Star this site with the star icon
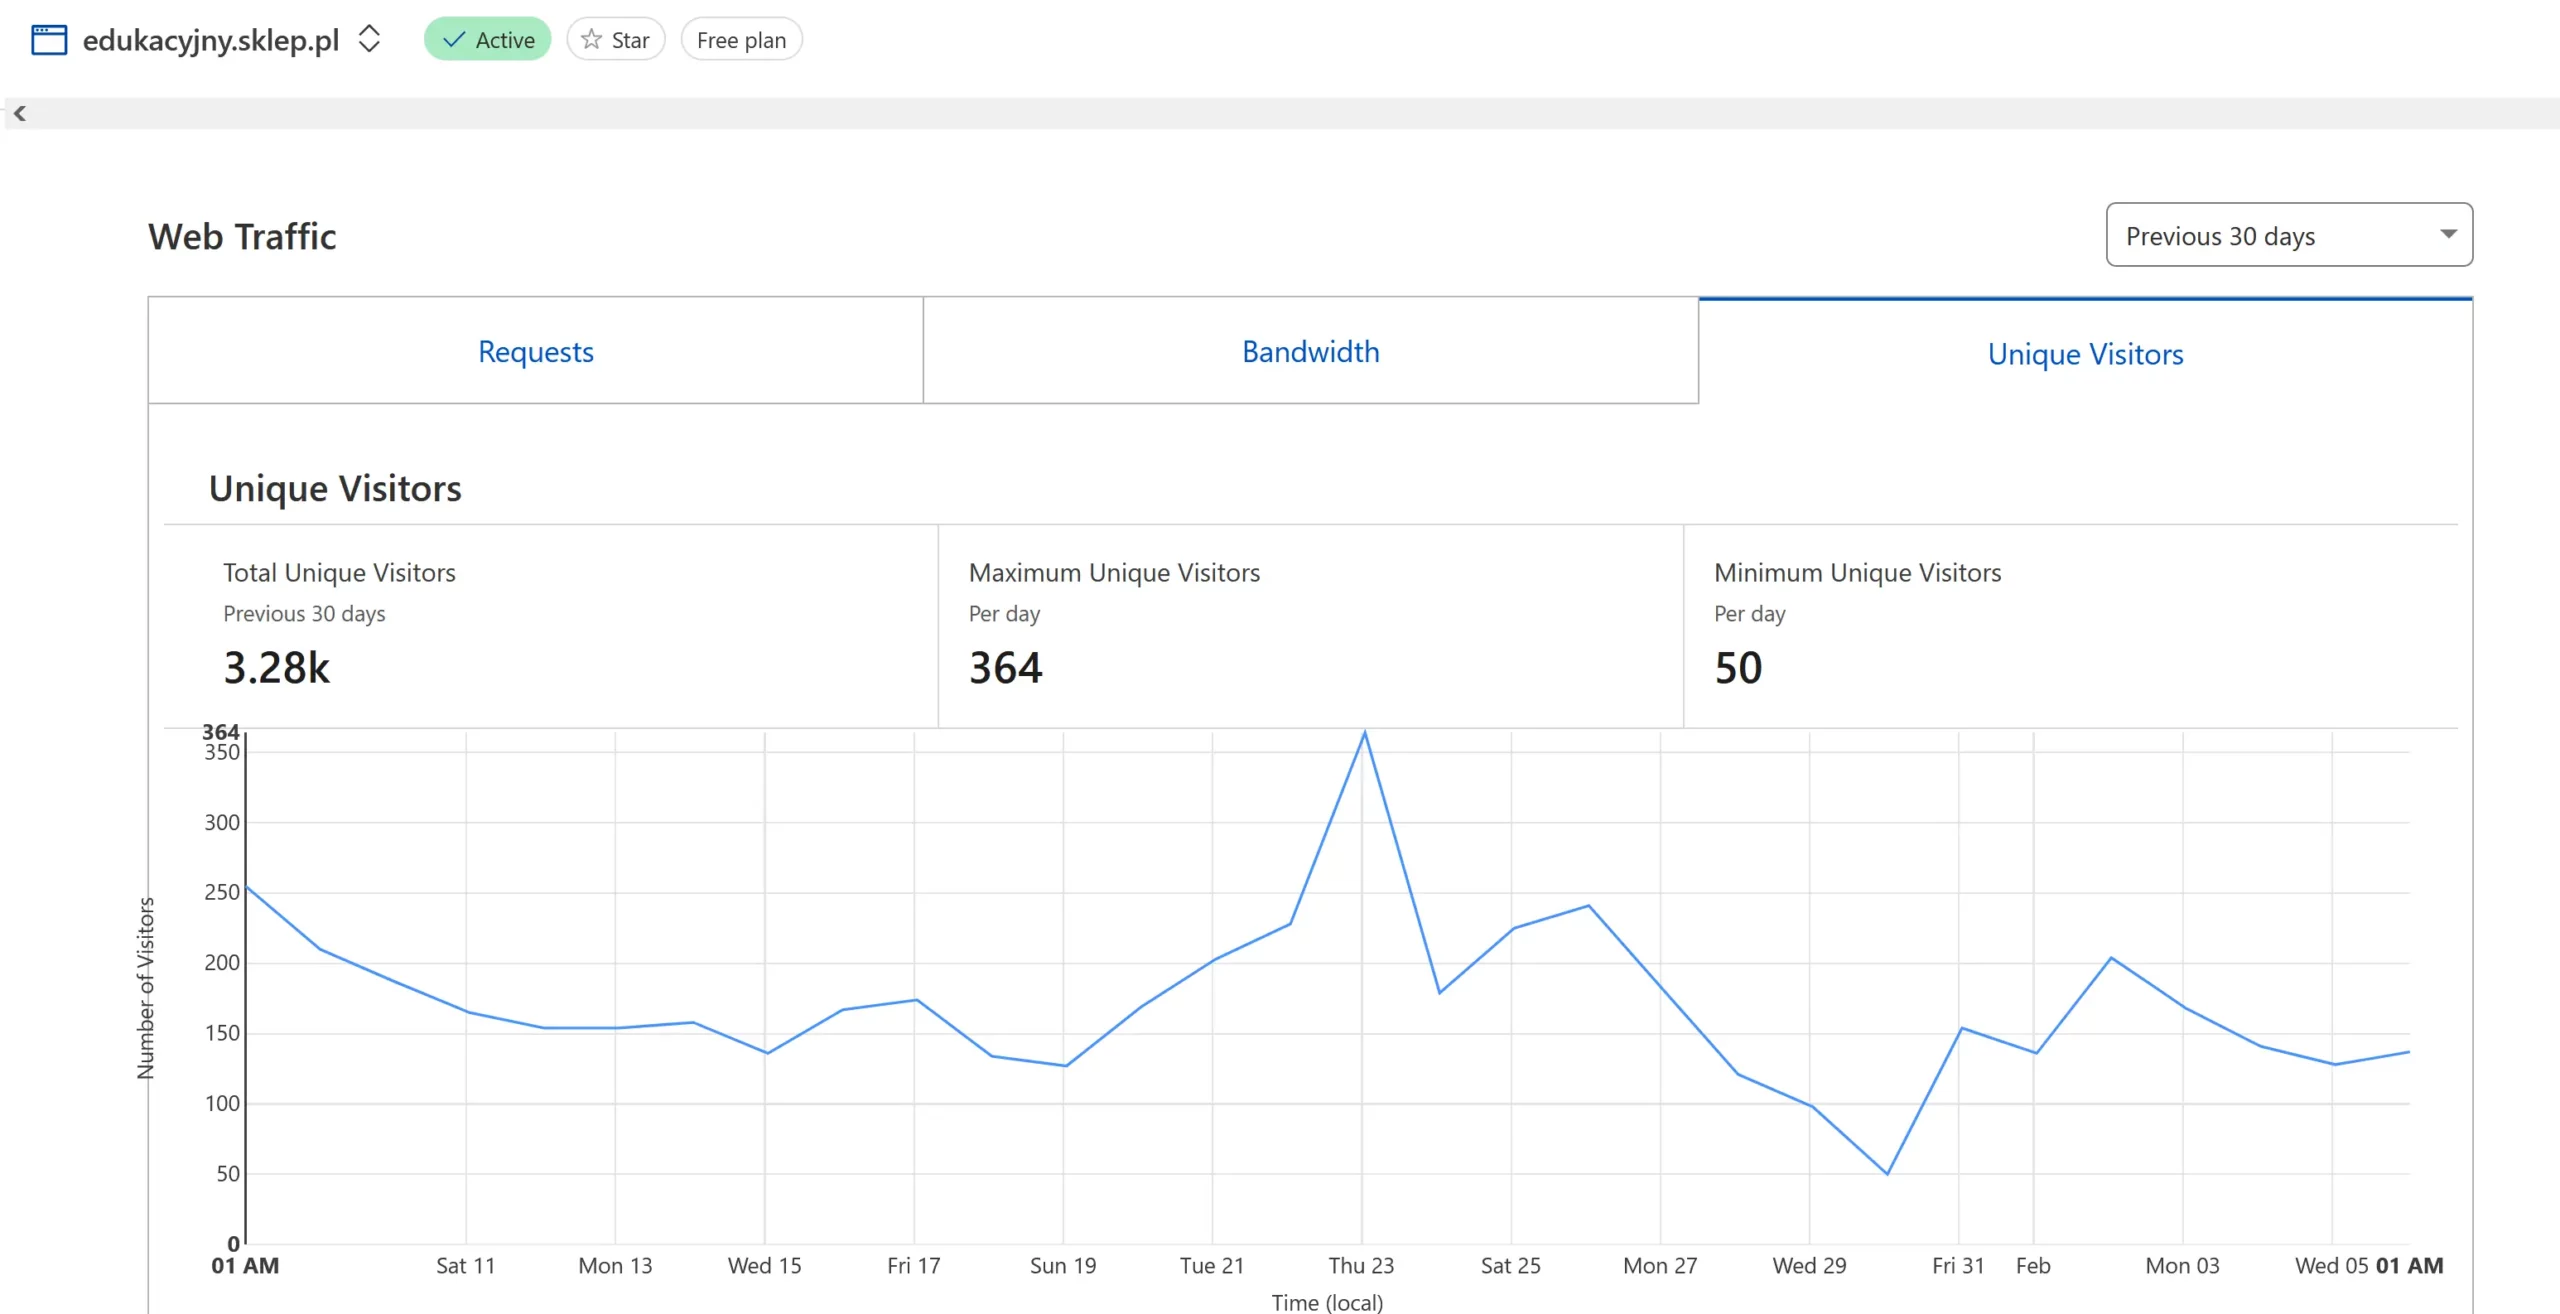The image size is (2560, 1314). point(592,40)
